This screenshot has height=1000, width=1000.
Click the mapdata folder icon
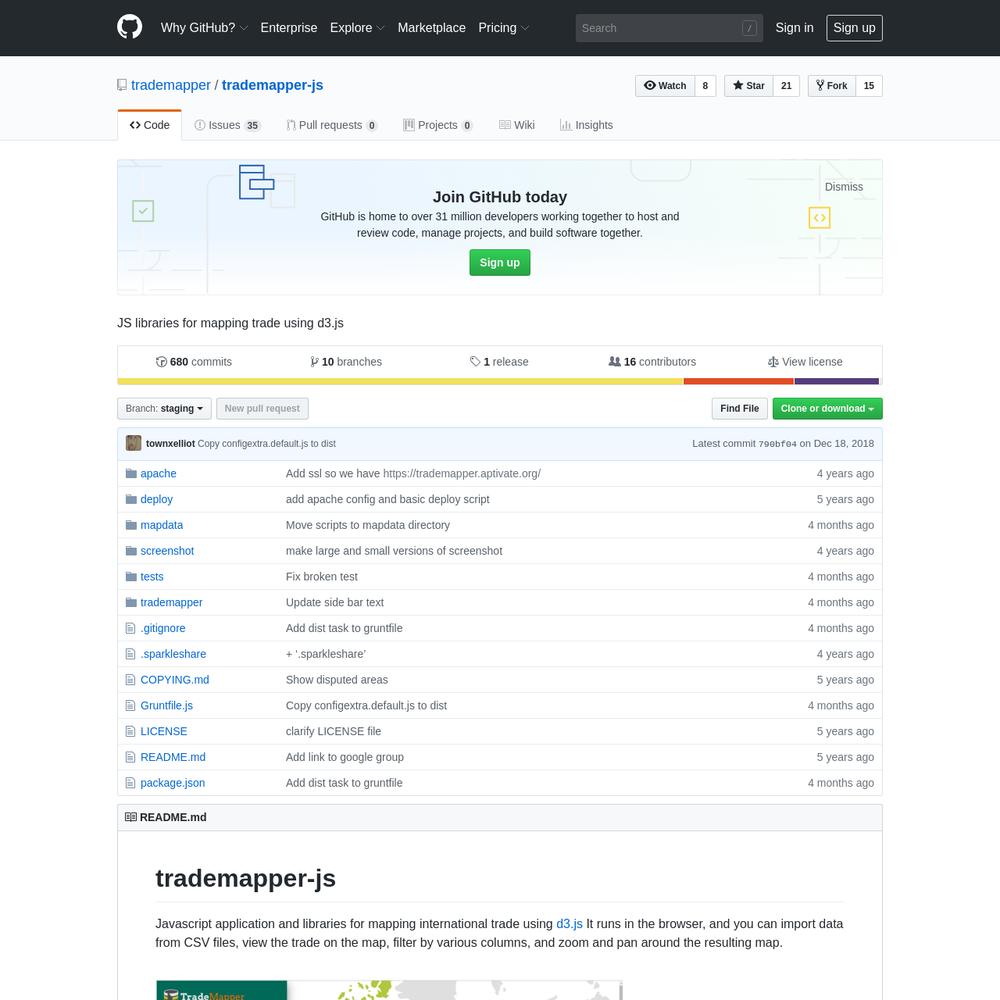point(131,525)
